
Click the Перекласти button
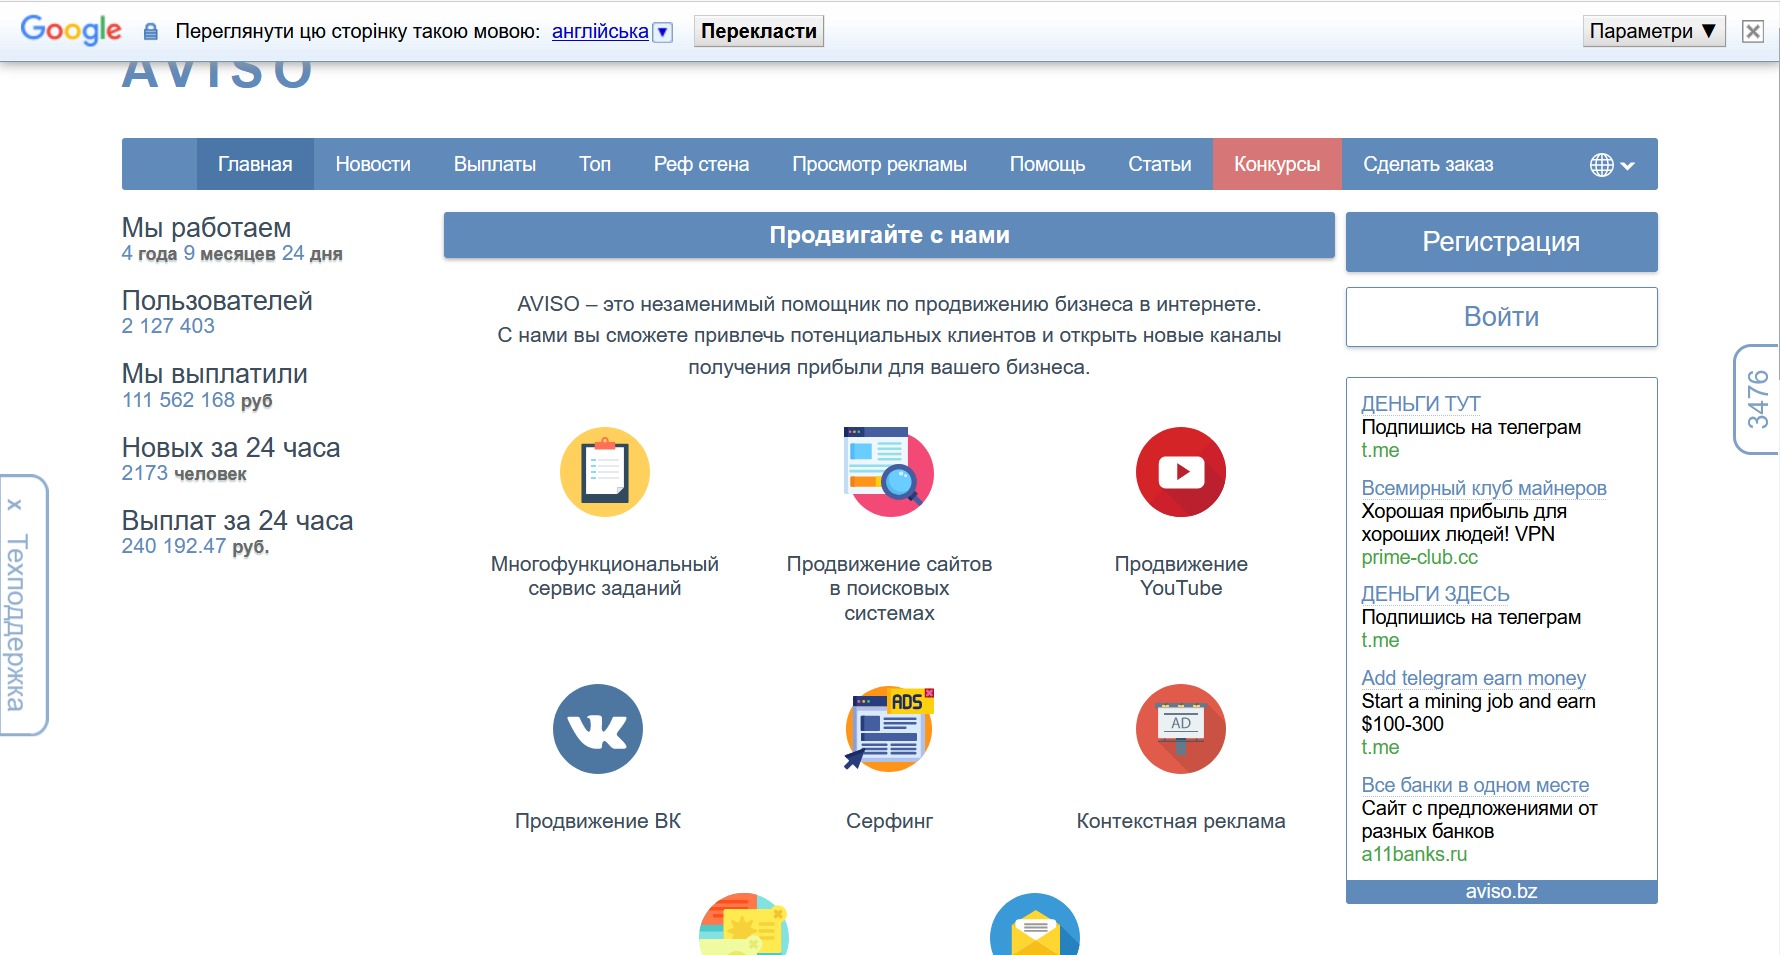point(759,31)
